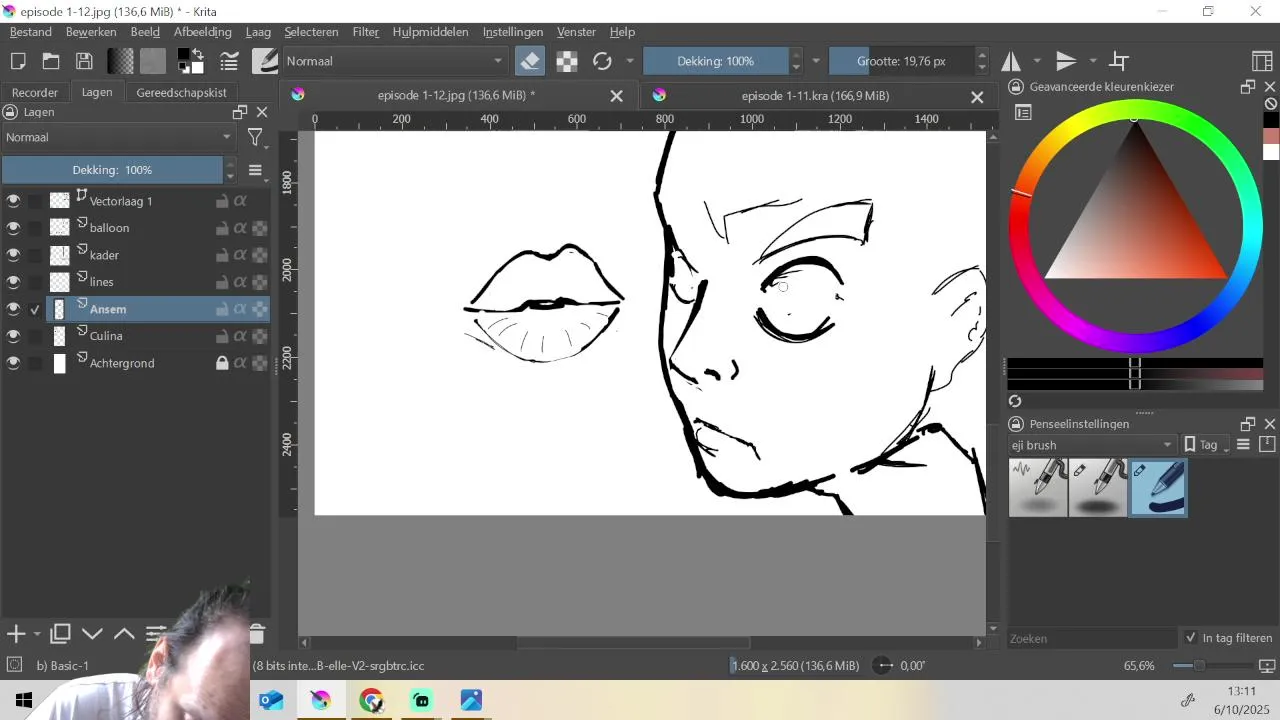Duplicate the selected layer icon

[x=60, y=634]
